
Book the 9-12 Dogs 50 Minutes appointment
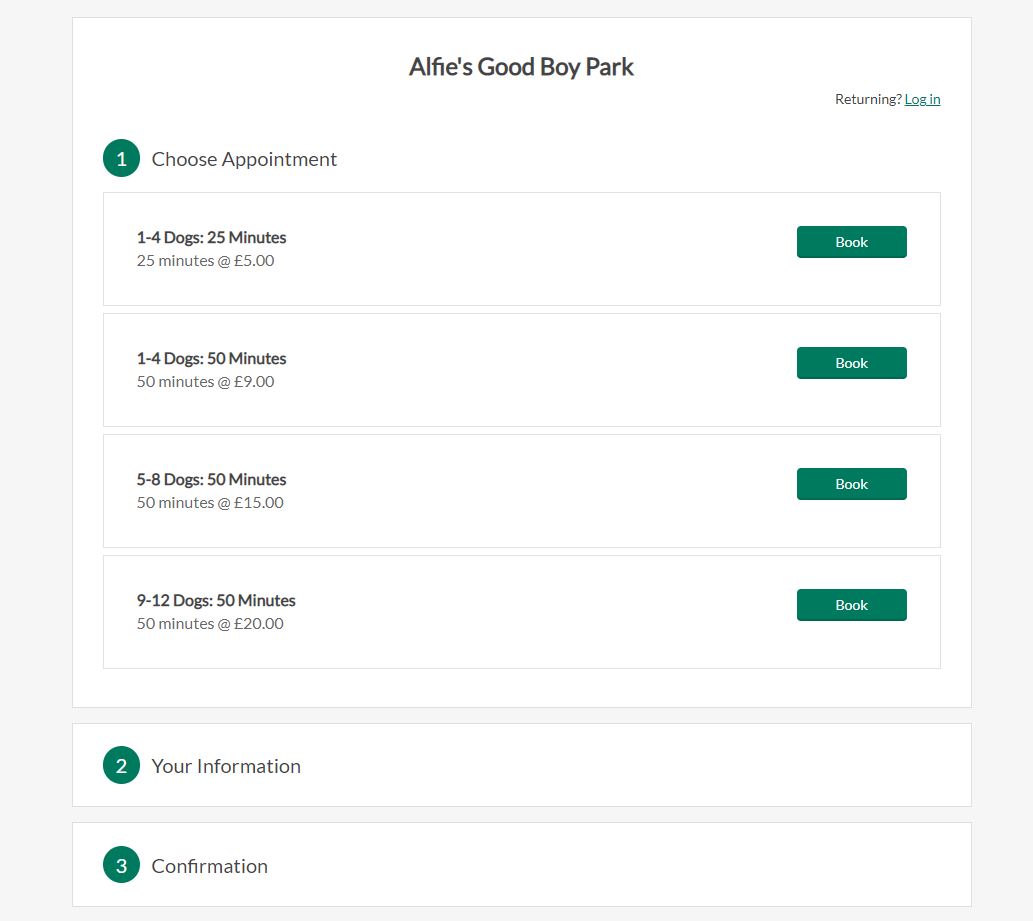851,605
